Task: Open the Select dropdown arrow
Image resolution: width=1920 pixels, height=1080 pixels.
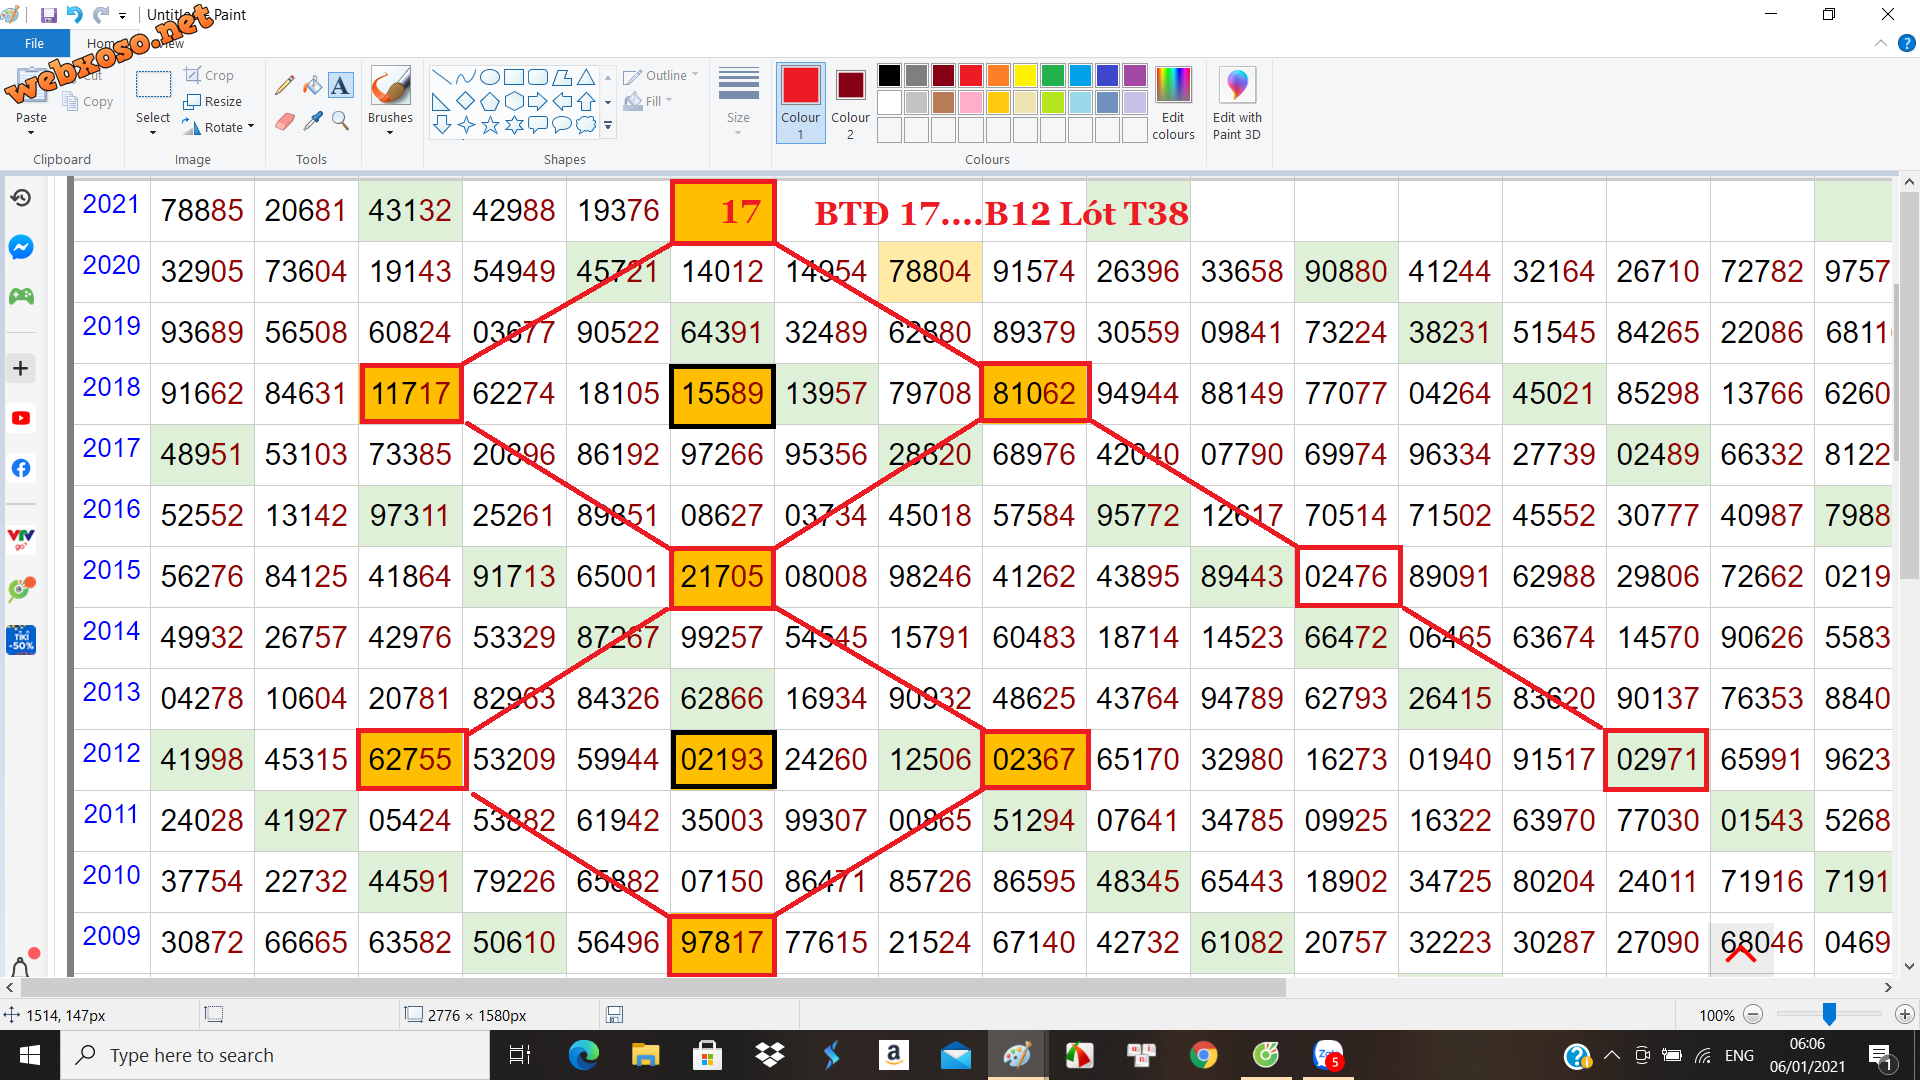Action: [153, 131]
